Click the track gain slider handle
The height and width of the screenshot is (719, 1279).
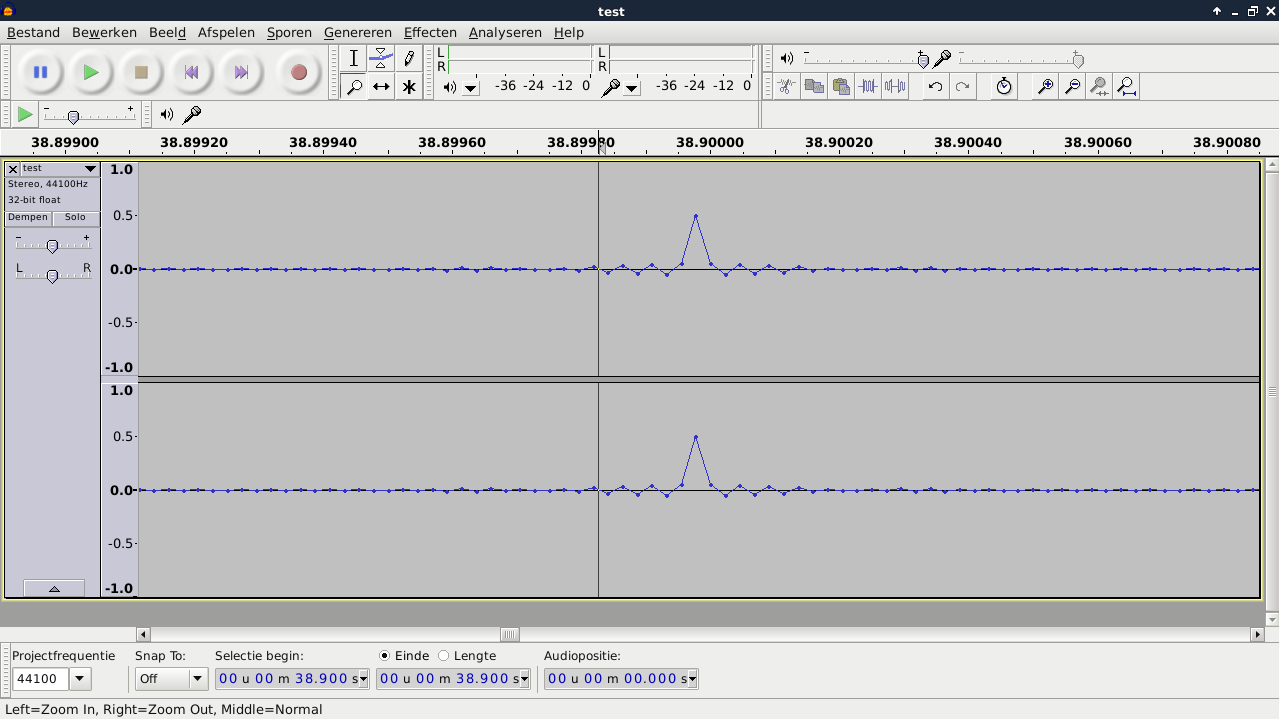(x=52, y=245)
